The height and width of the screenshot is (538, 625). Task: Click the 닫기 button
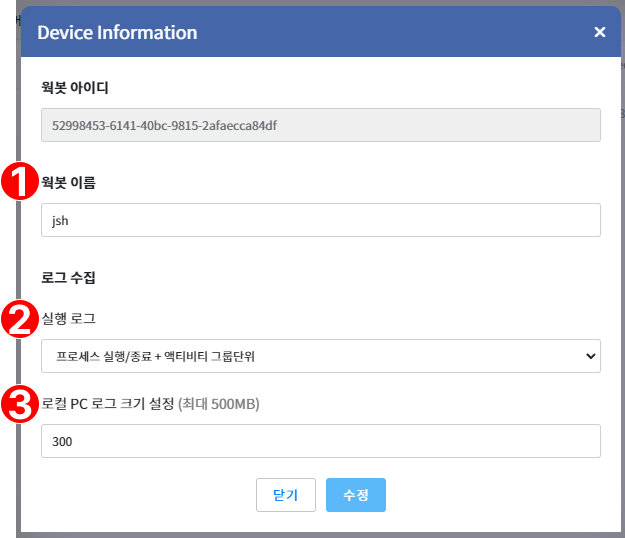[286, 495]
